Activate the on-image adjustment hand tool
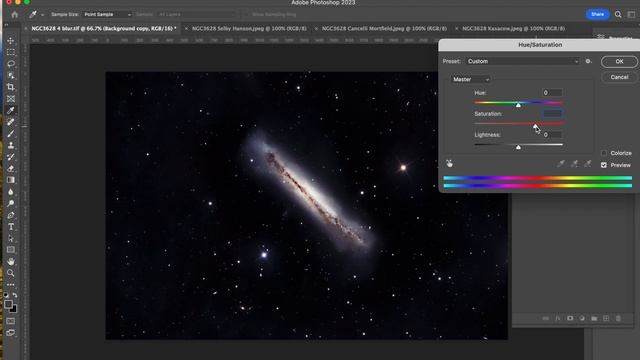The image size is (640, 360). click(449, 164)
